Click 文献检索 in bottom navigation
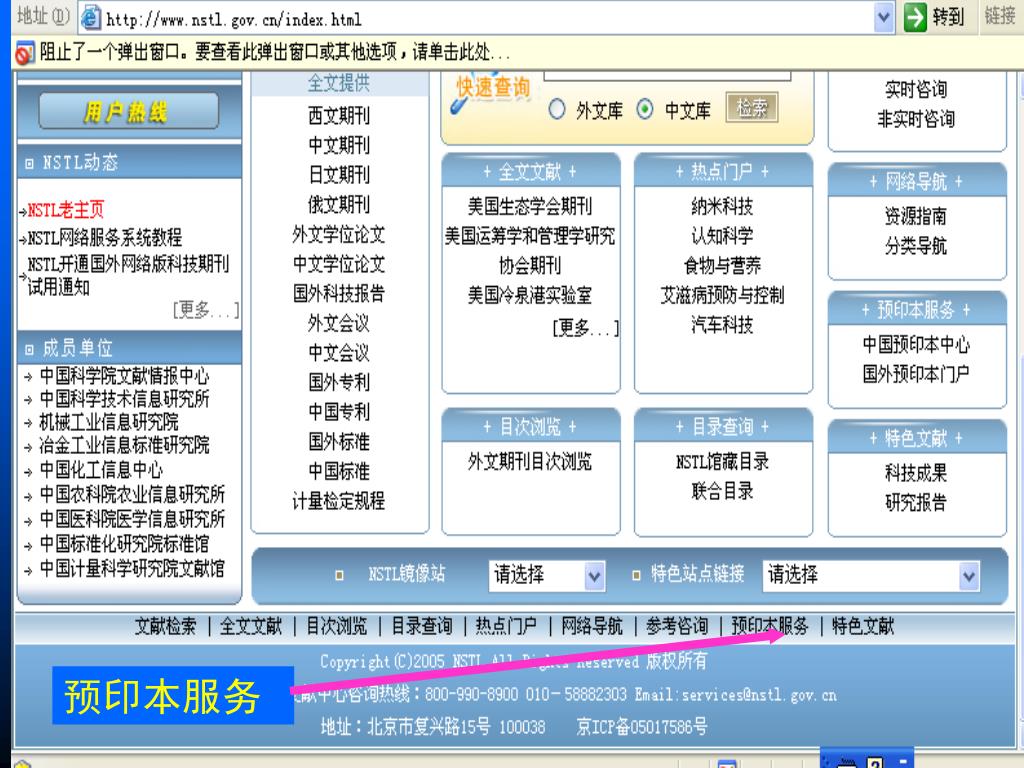1024x768 pixels. coord(165,626)
